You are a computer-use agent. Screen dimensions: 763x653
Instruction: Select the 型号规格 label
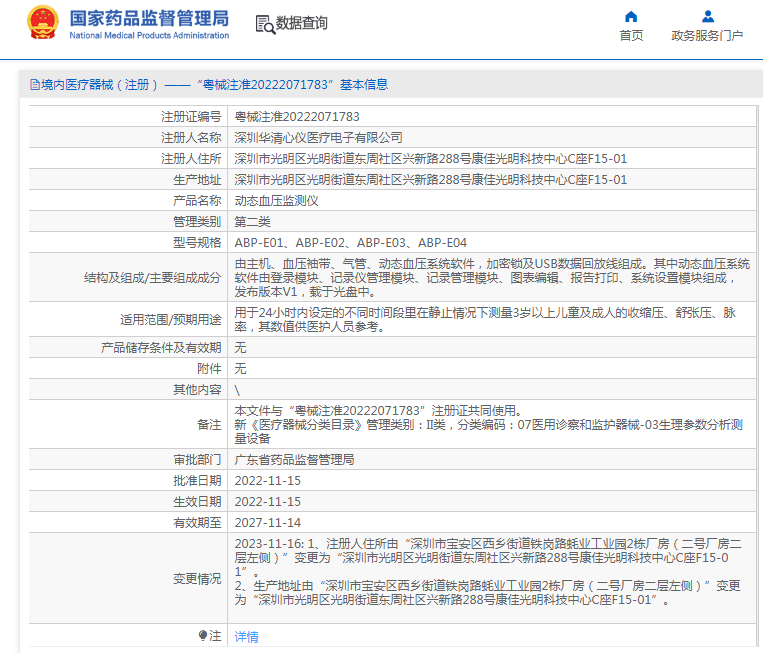[x=197, y=242]
